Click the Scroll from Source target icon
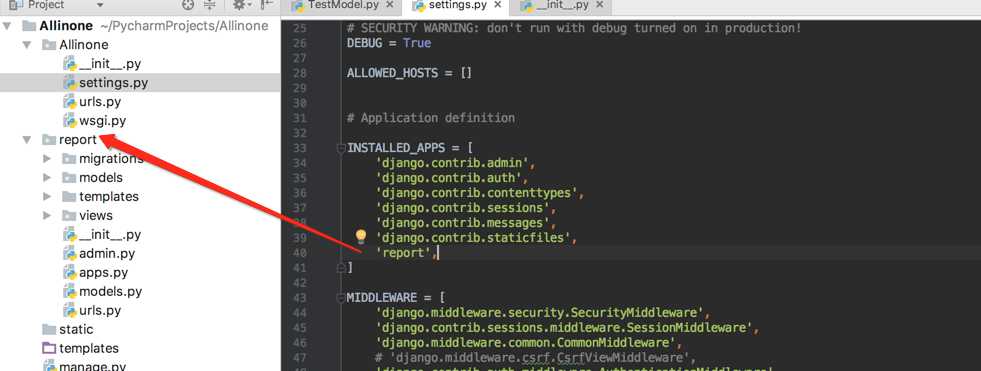The height and width of the screenshot is (371, 981). click(188, 5)
